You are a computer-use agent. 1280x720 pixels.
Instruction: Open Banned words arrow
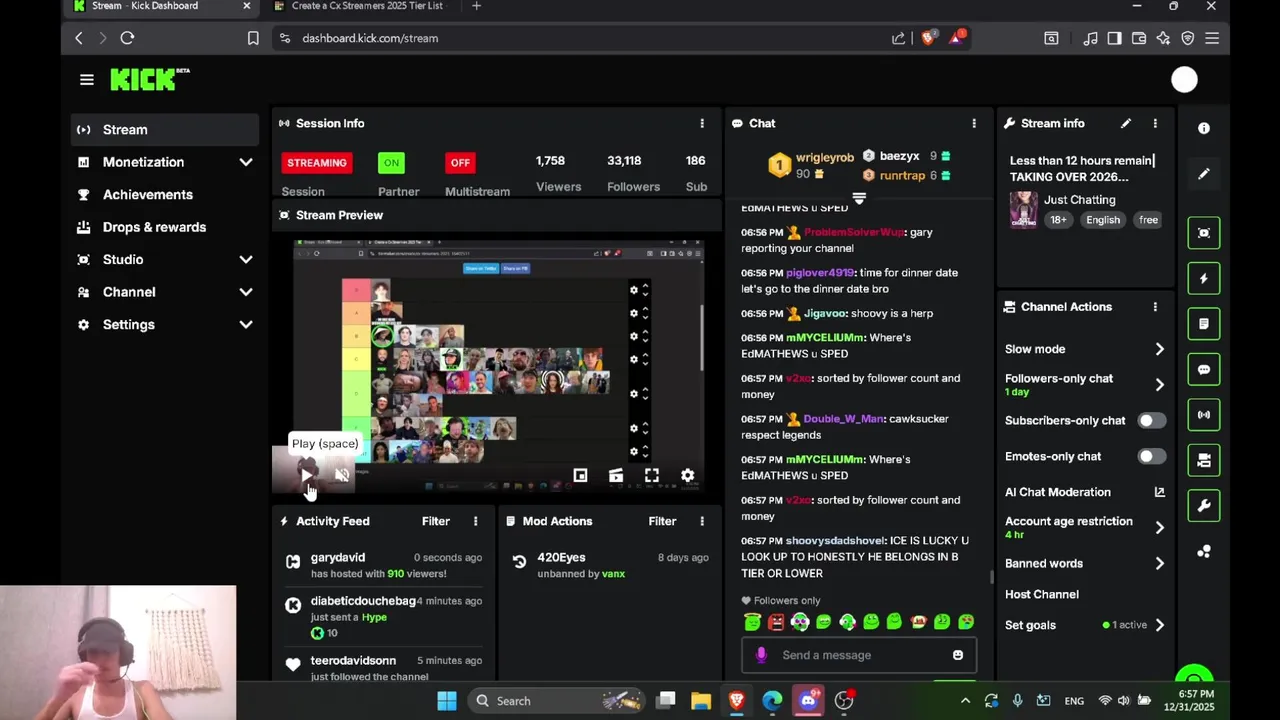click(x=1160, y=563)
